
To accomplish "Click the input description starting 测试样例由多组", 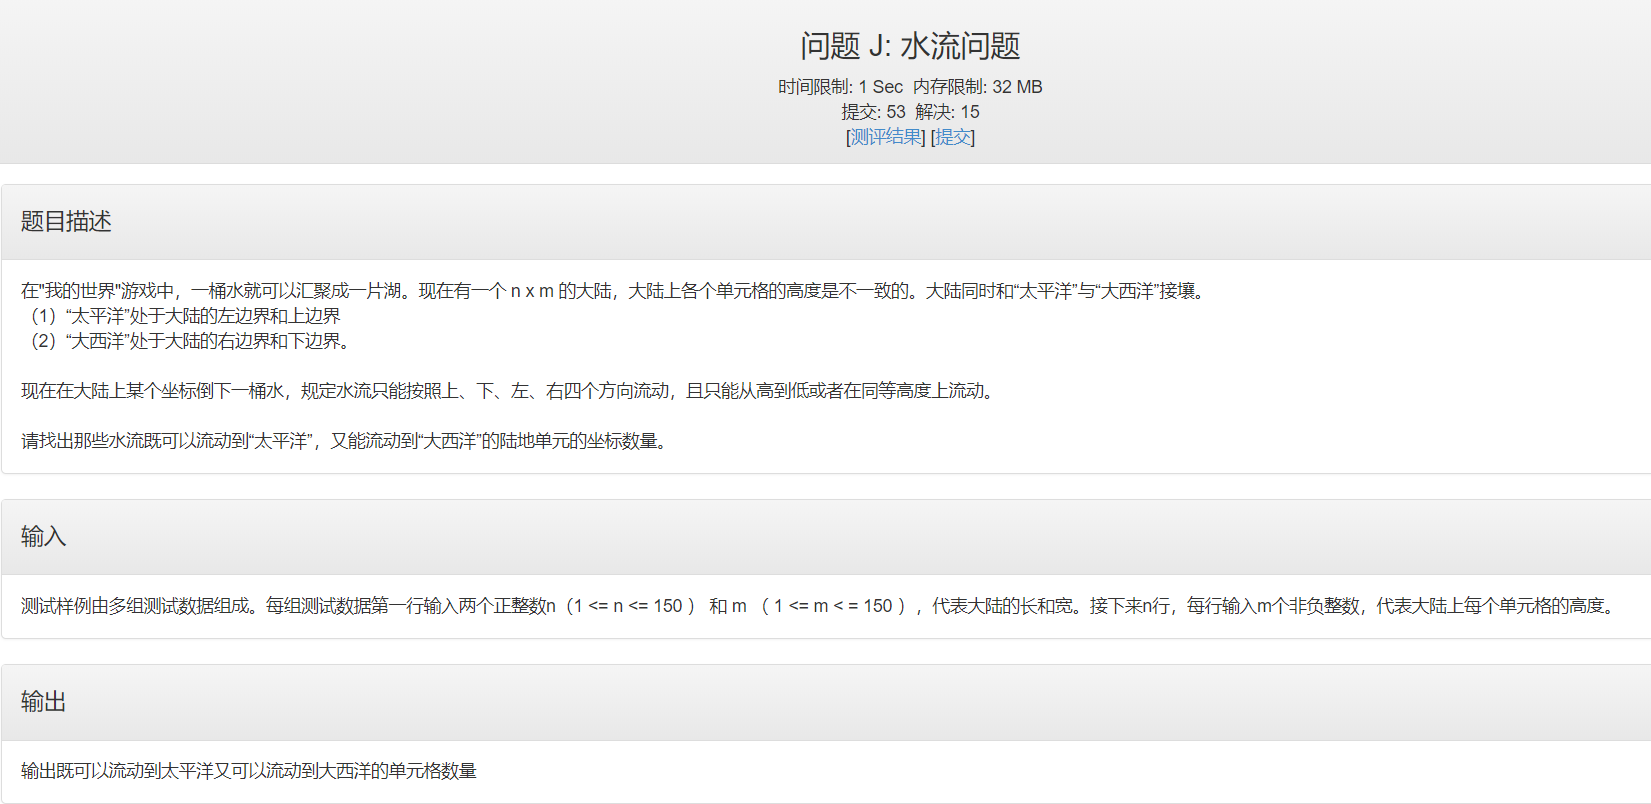I will click(820, 606).
